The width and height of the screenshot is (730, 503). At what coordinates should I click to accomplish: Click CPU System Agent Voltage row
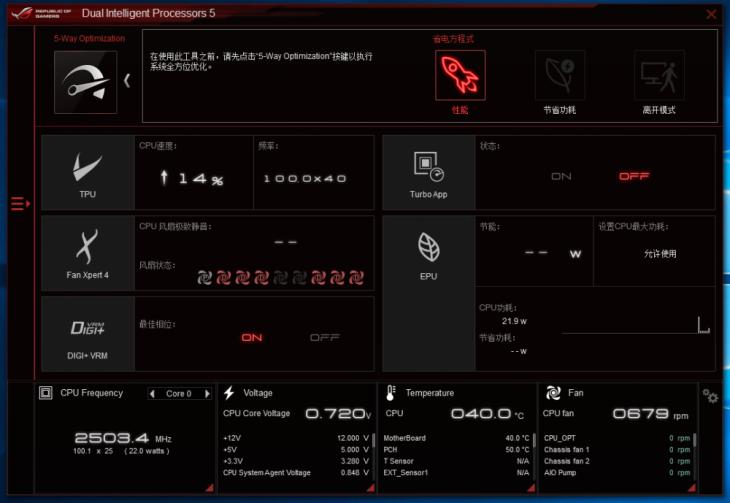point(296,473)
